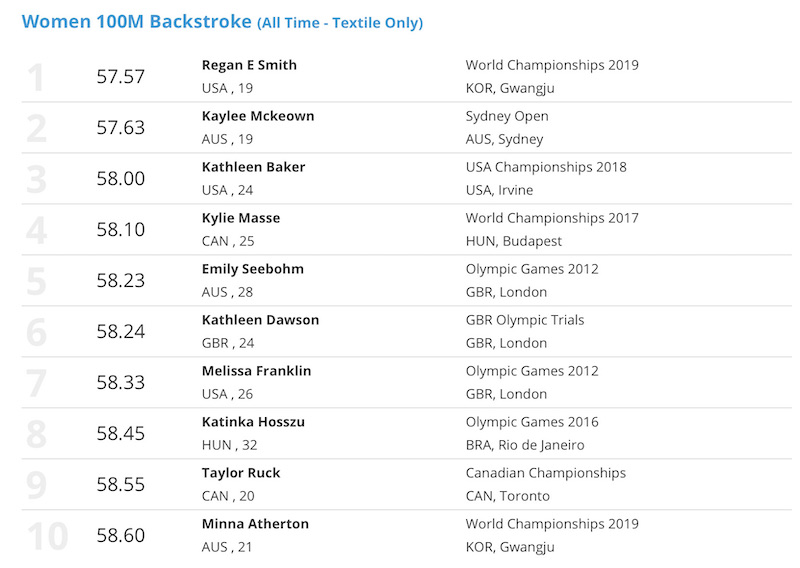The height and width of the screenshot is (568, 800).
Task: Open Taylor Ruck's profile
Action: pyautogui.click(x=241, y=473)
